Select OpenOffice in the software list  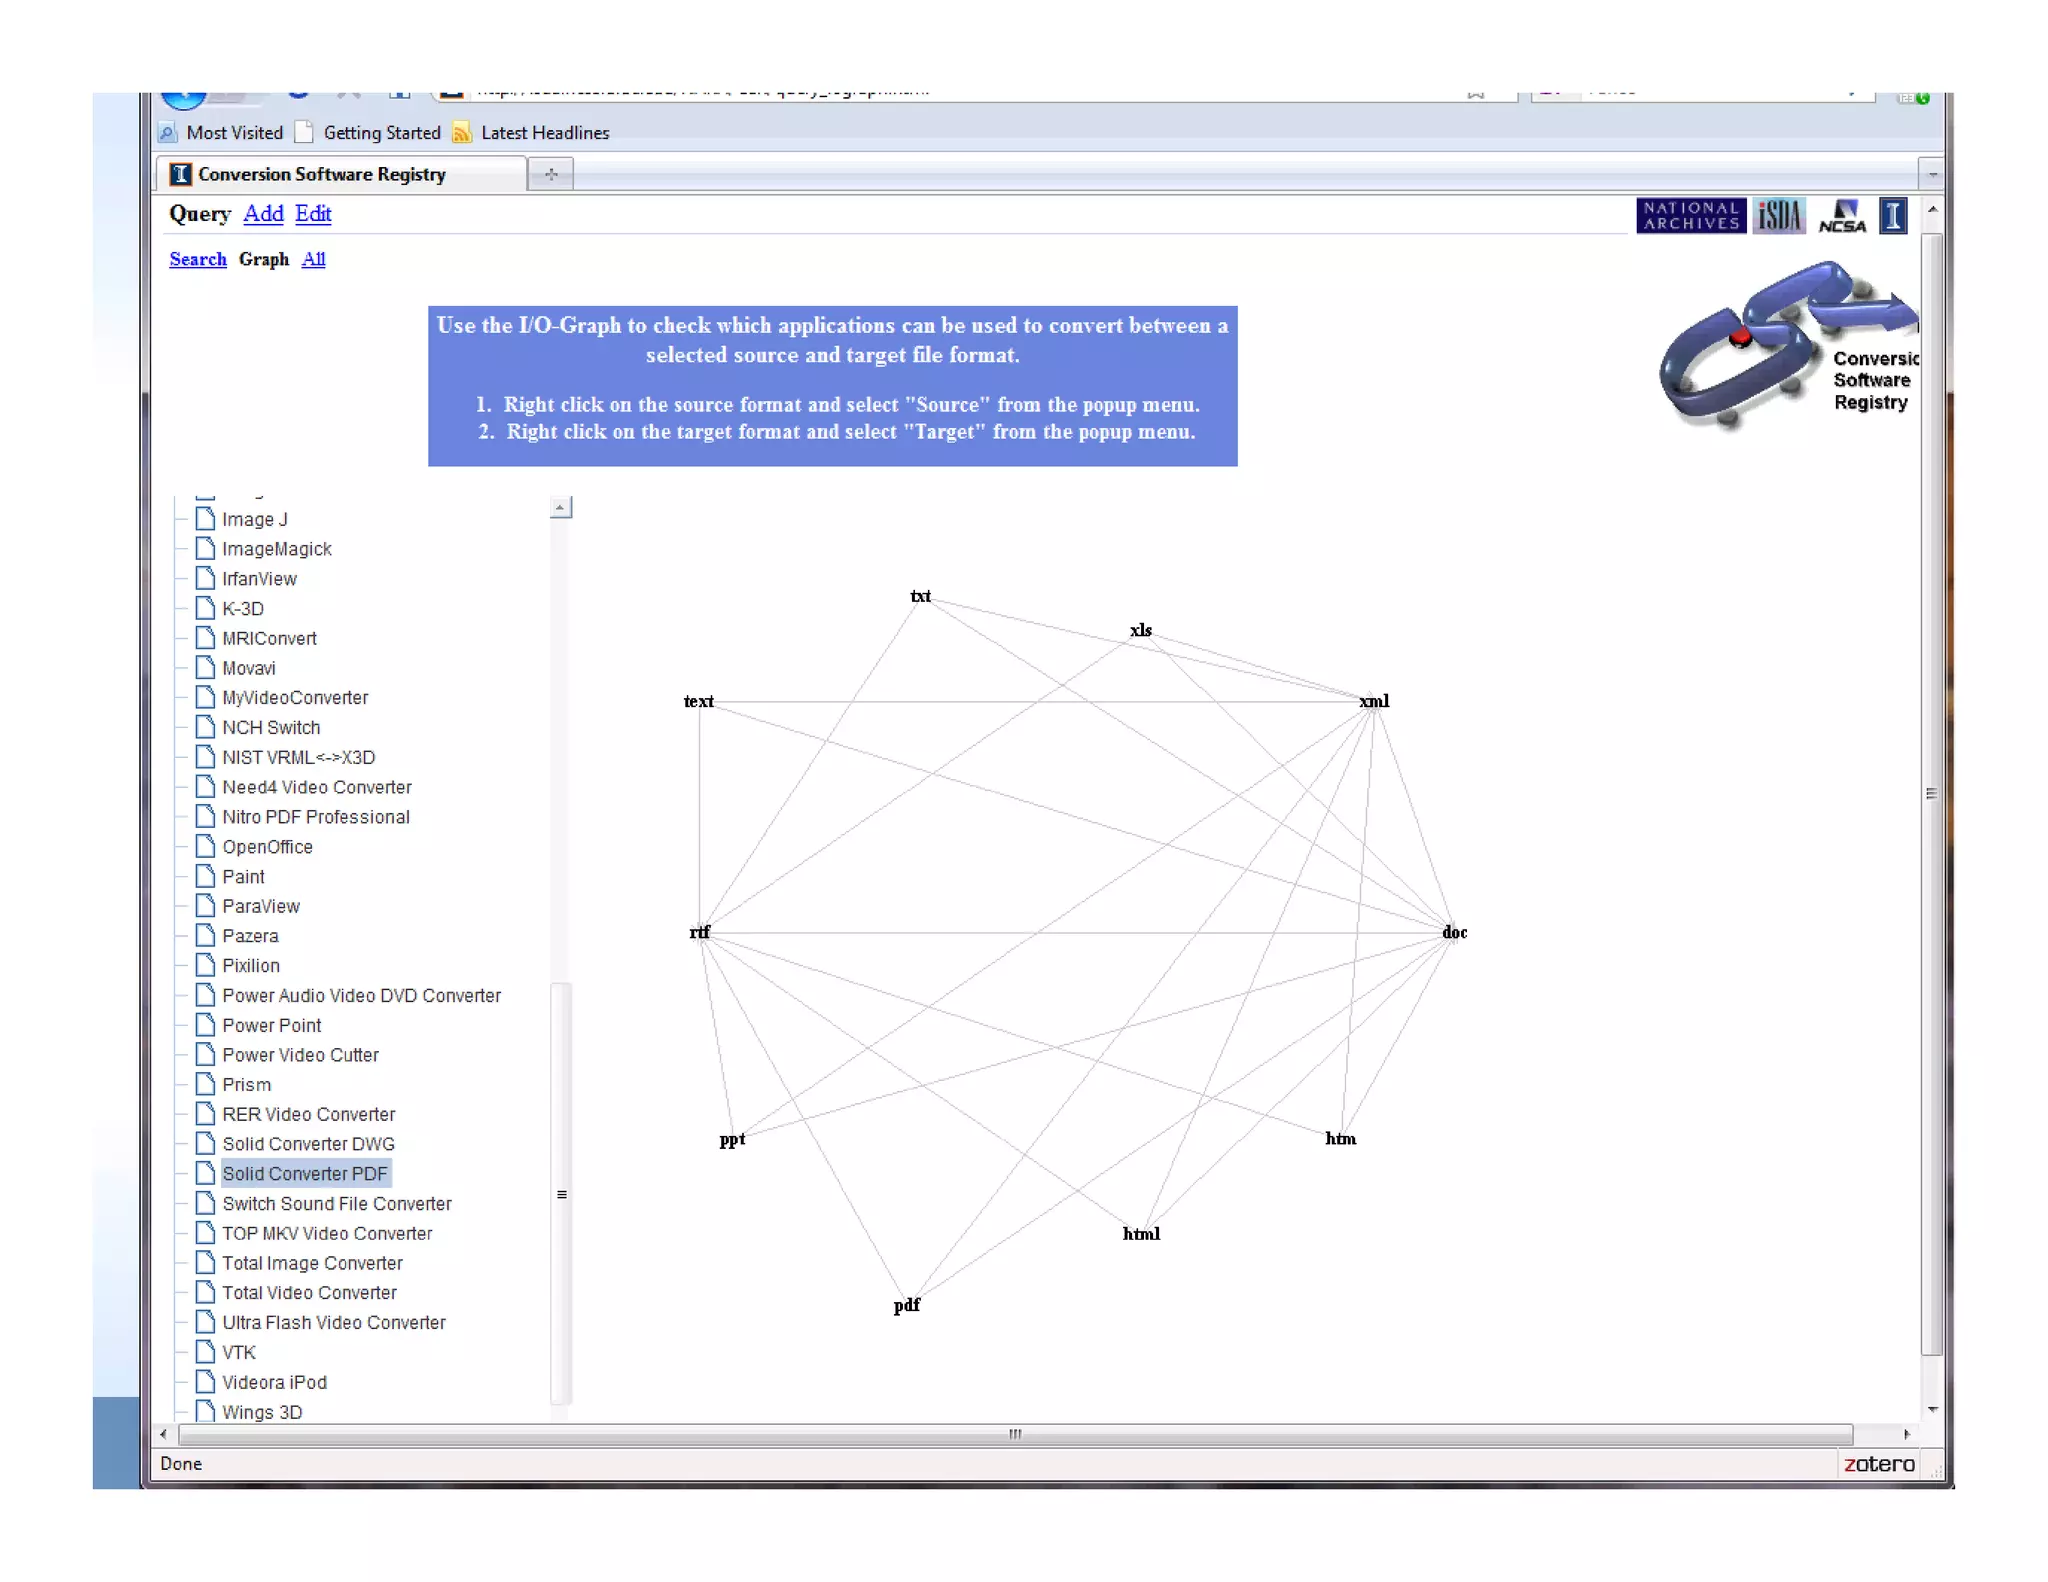[x=267, y=847]
